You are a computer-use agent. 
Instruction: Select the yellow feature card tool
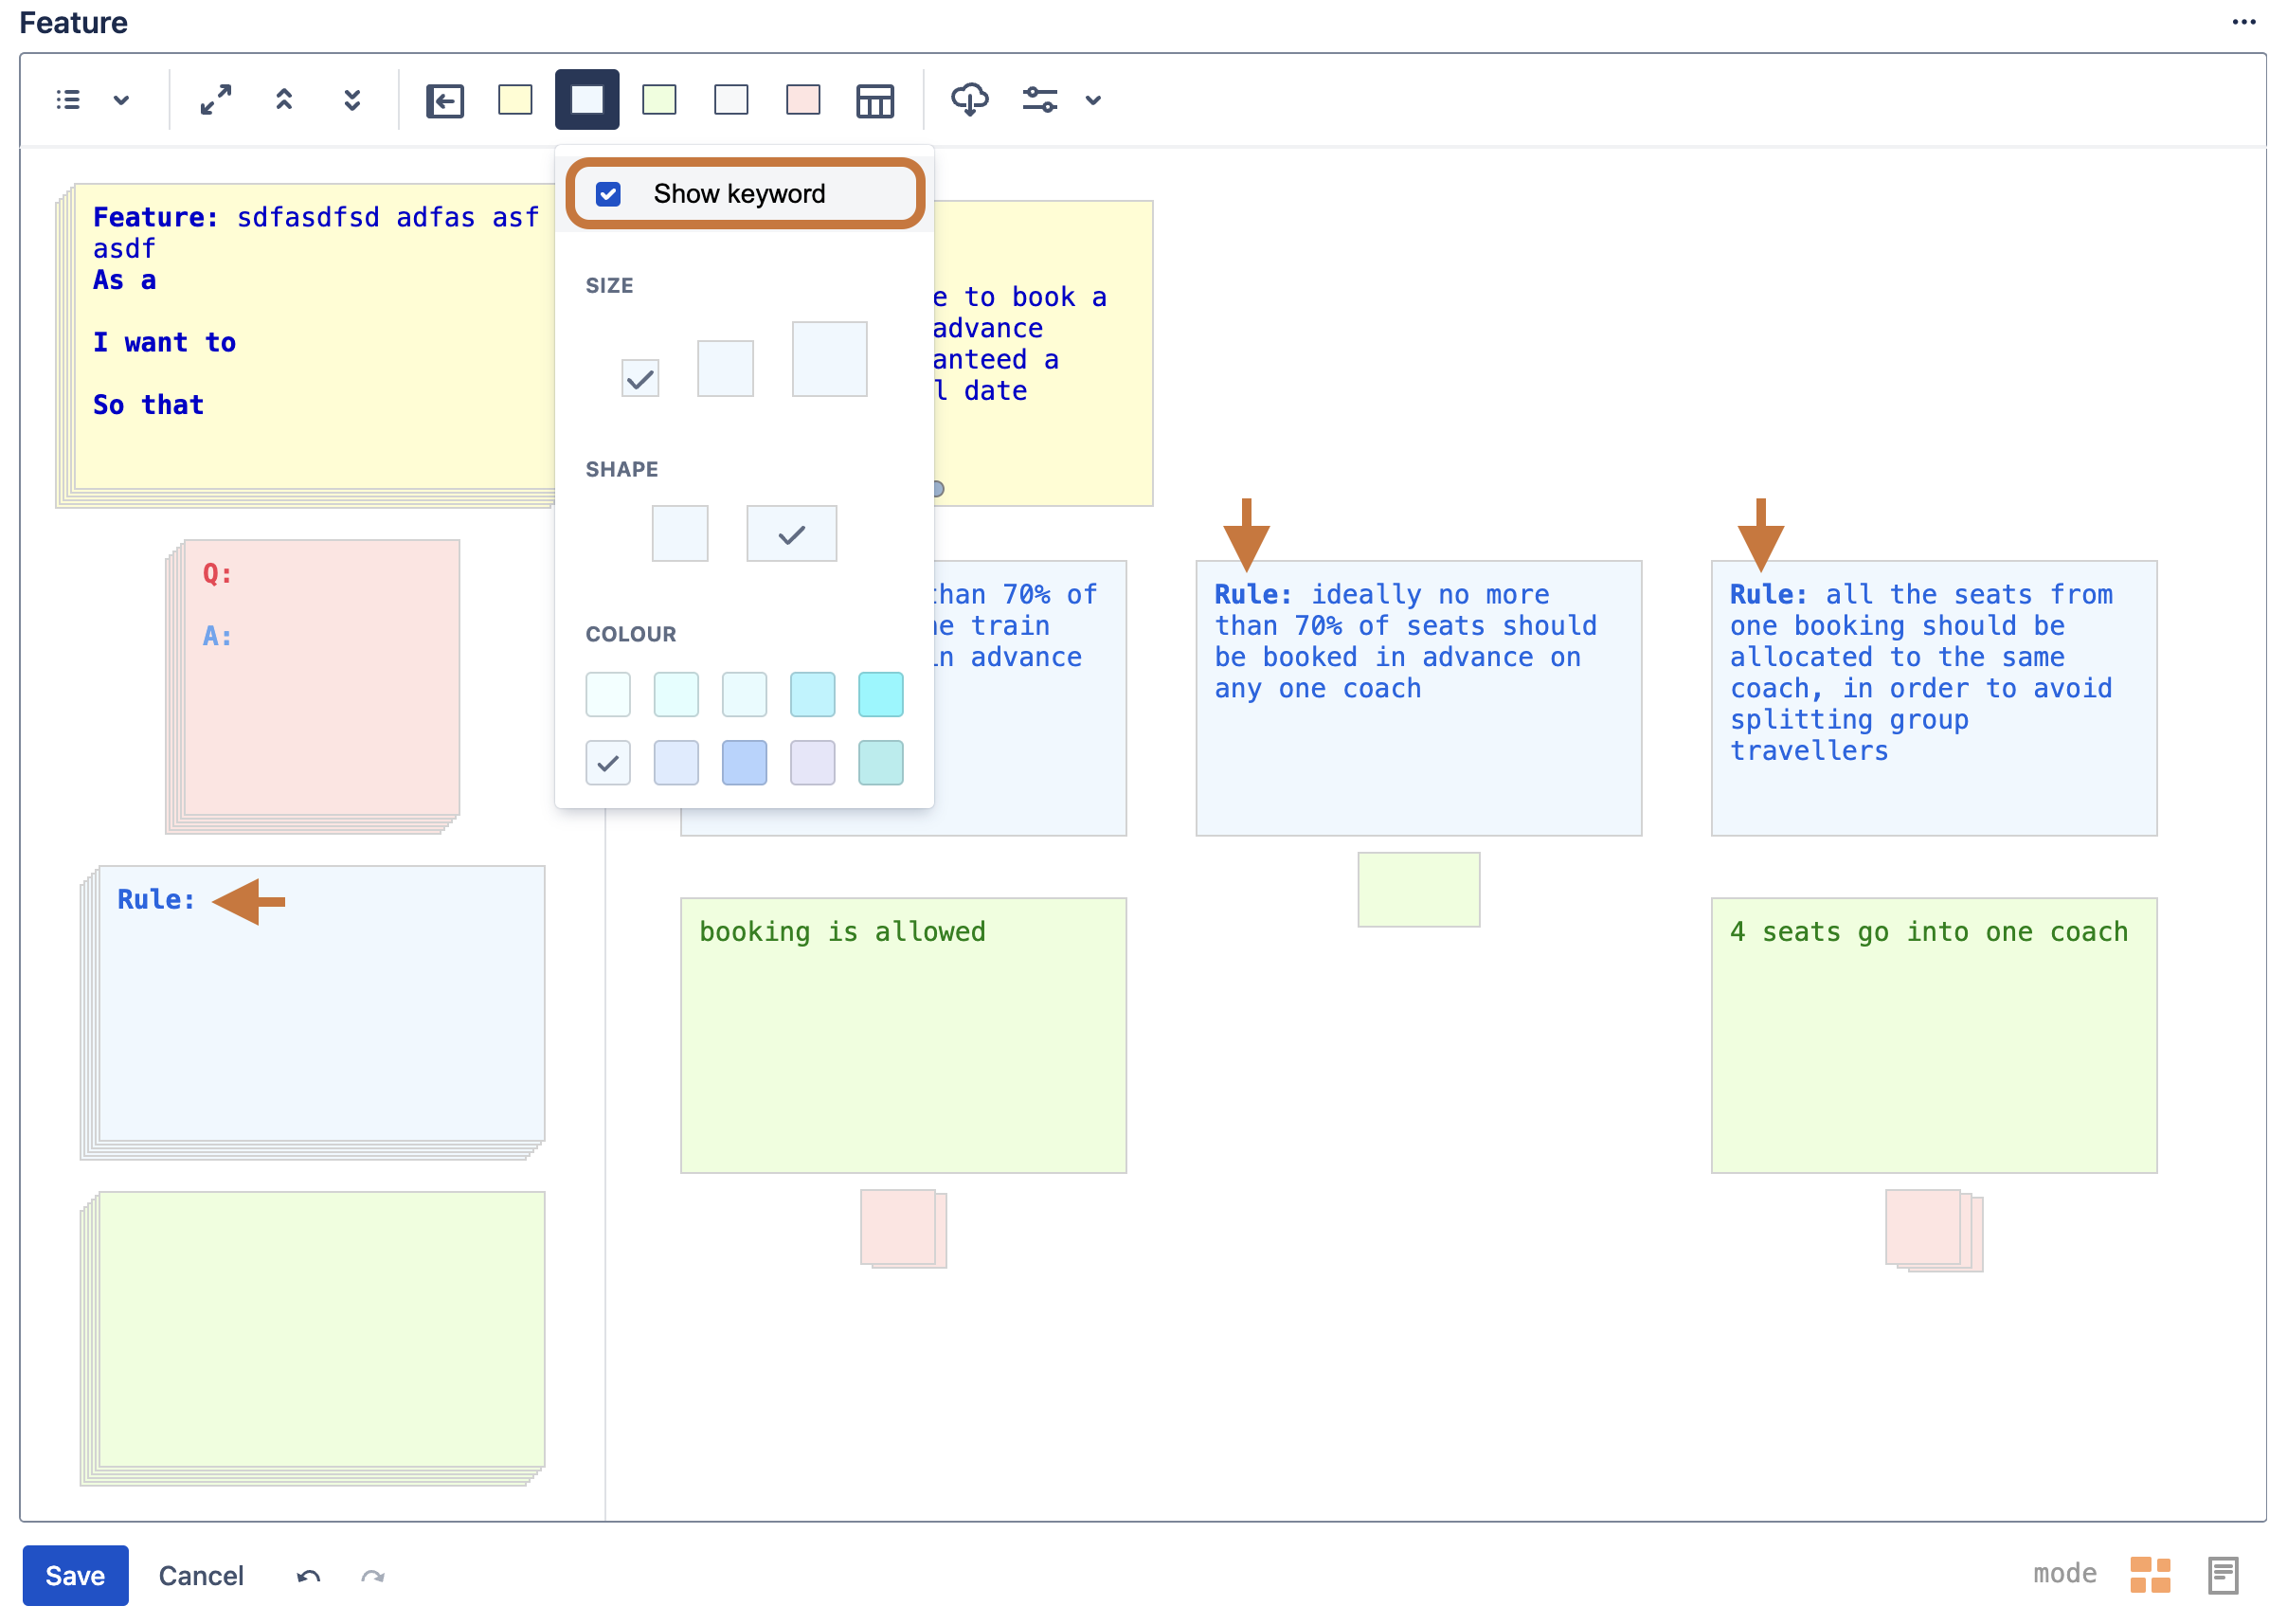point(515,100)
